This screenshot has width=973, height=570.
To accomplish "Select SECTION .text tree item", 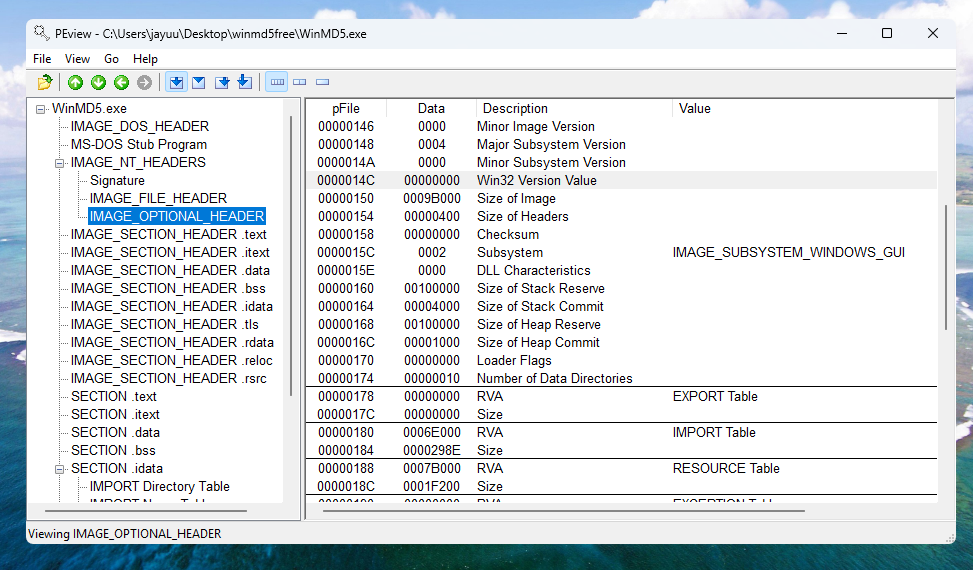I will coord(114,396).
